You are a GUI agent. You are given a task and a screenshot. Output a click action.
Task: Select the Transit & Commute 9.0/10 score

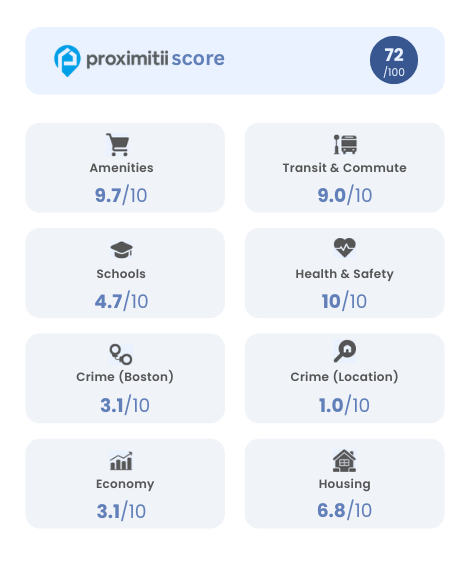point(345,195)
